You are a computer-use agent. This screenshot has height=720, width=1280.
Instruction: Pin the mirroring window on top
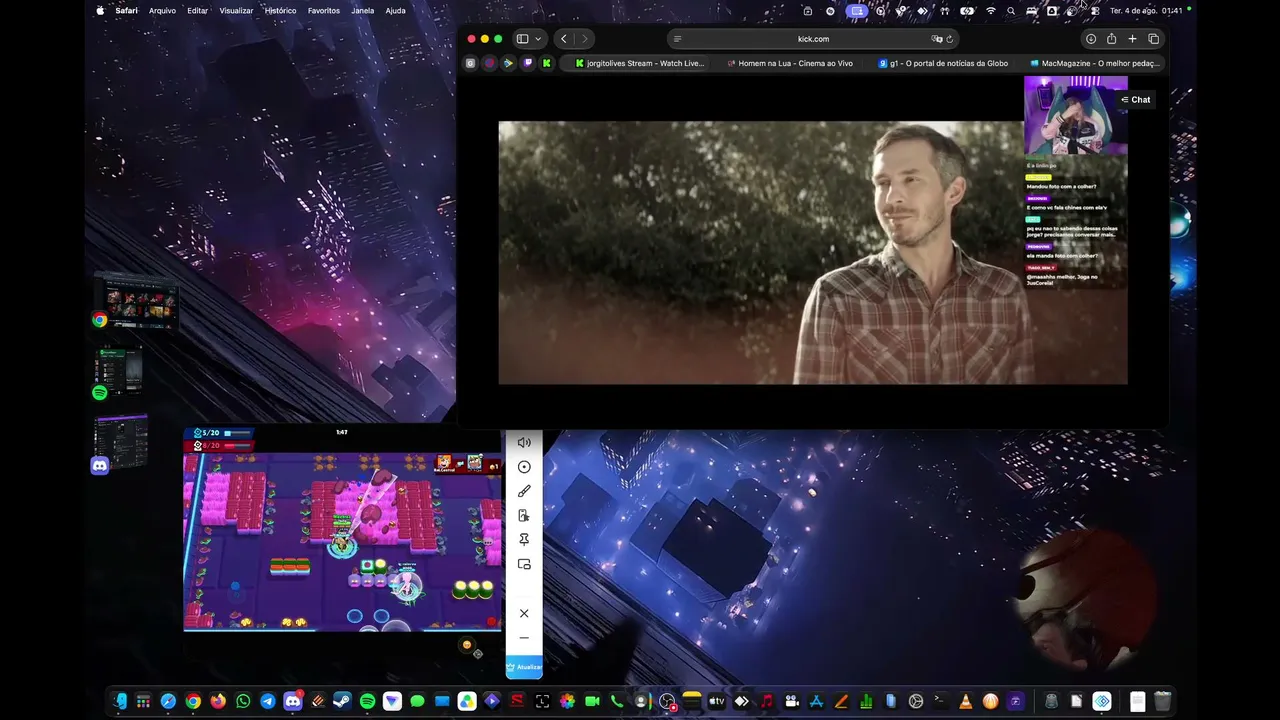tap(524, 540)
